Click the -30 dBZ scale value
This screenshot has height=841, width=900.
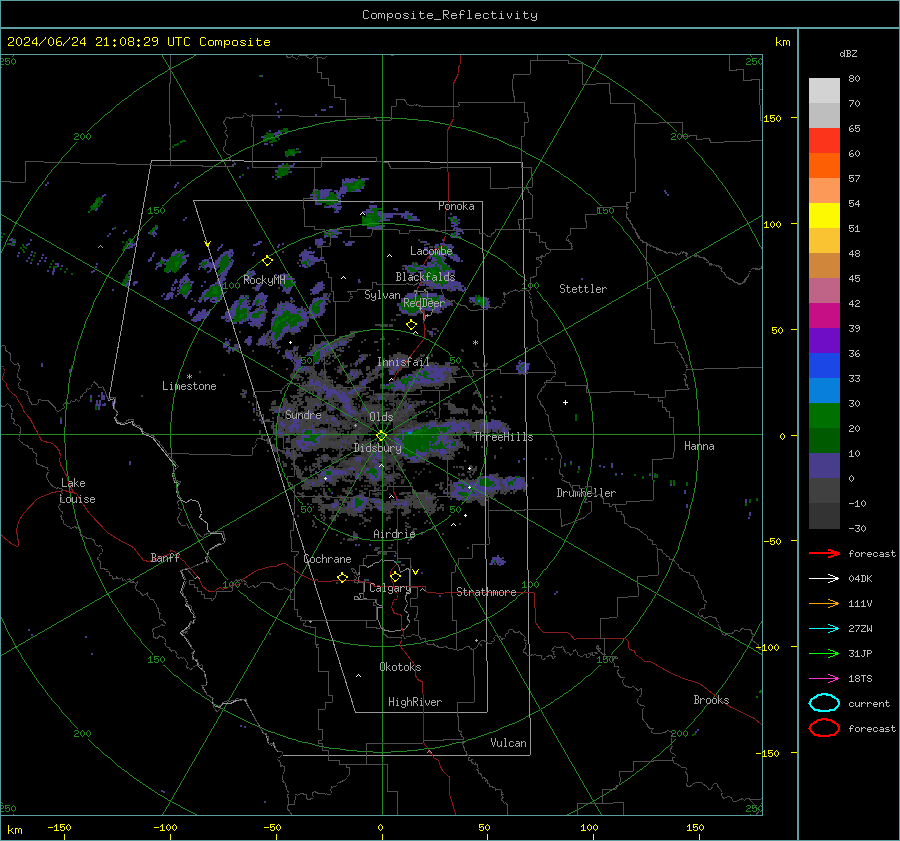click(857, 528)
